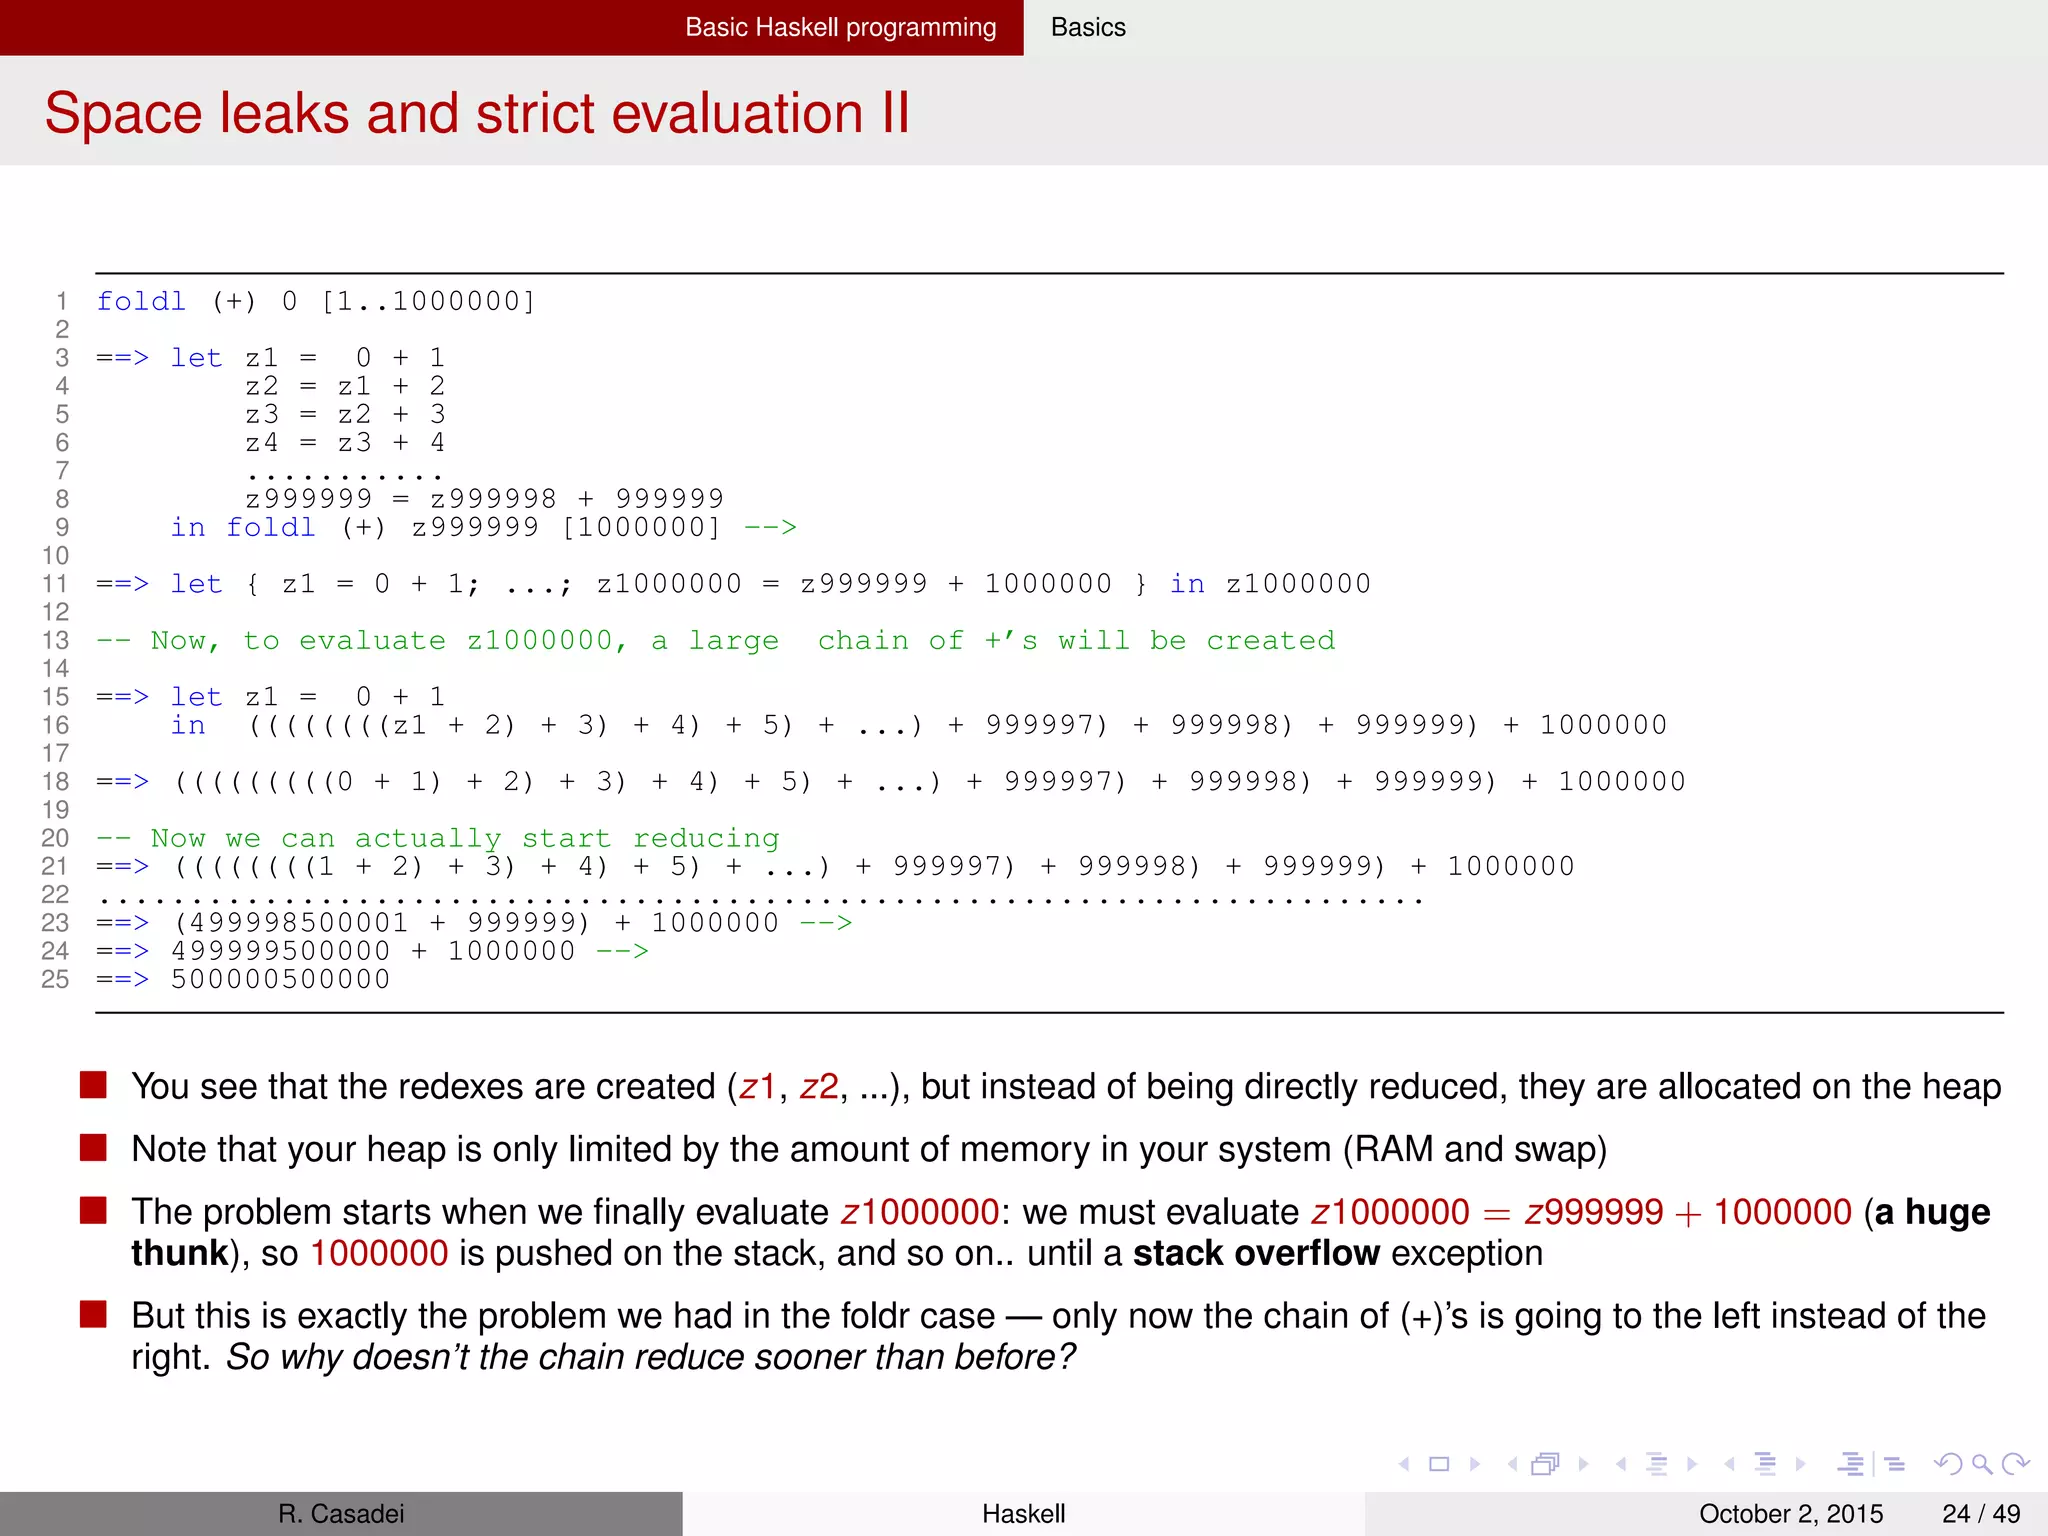Click the go-forward redo arrow icon

click(x=2016, y=1464)
